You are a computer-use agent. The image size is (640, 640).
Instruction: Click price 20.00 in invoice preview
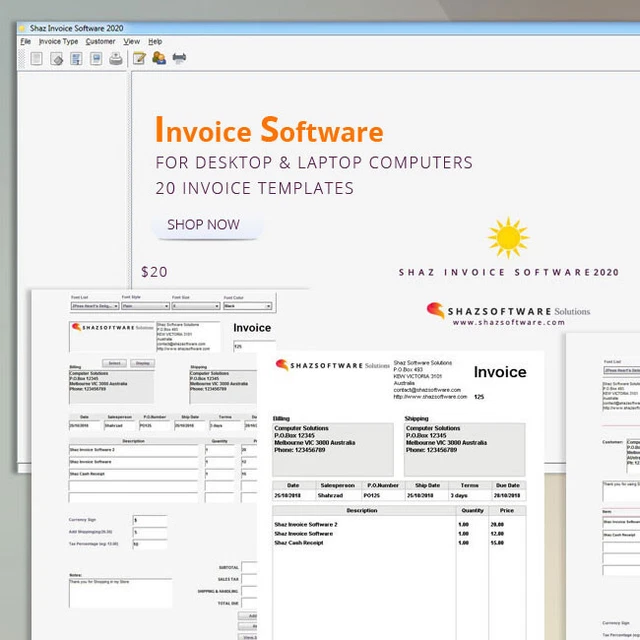tap(497, 524)
